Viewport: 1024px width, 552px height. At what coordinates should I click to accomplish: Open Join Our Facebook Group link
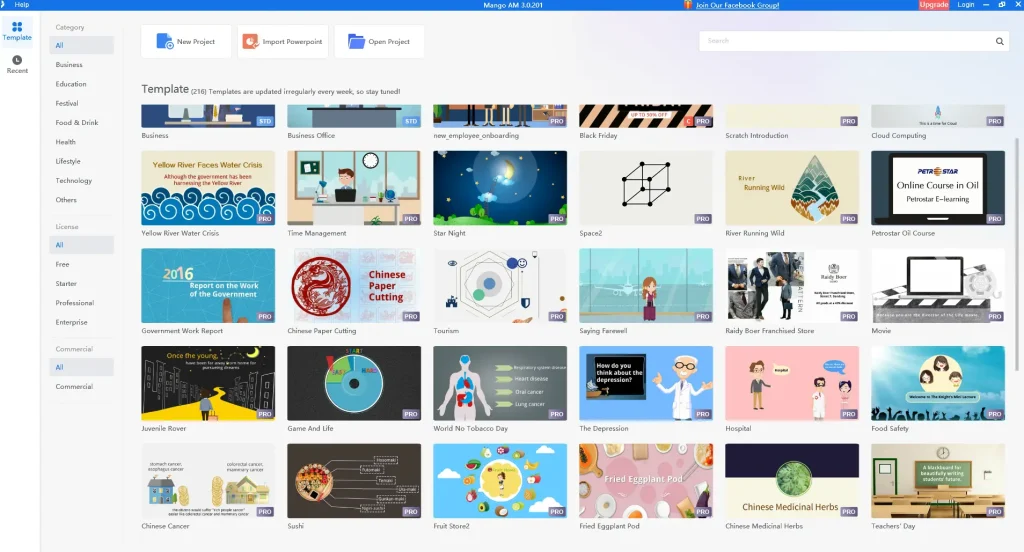(x=737, y=5)
